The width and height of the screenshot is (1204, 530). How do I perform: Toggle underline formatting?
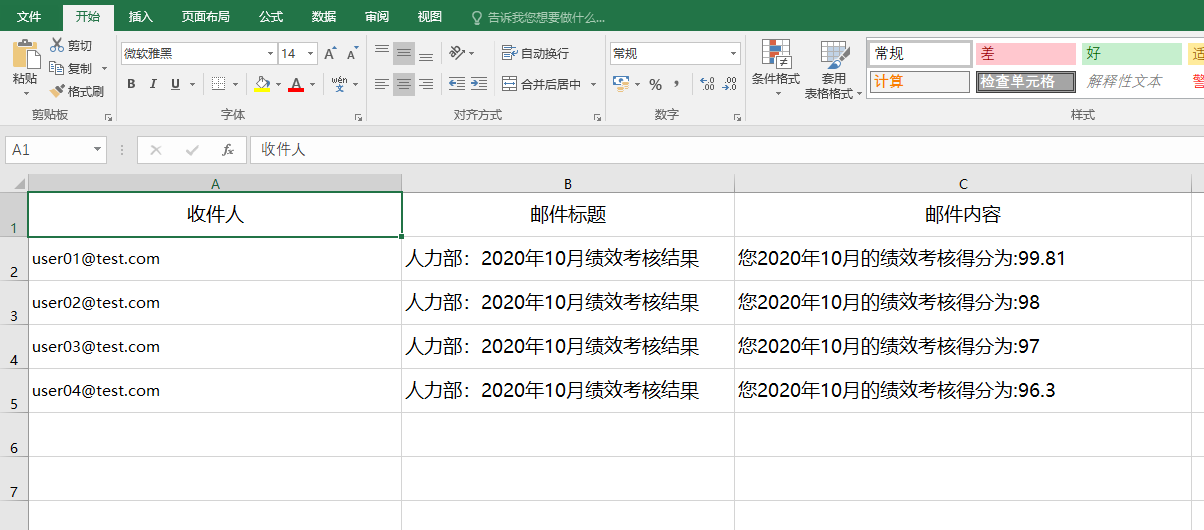pos(175,84)
